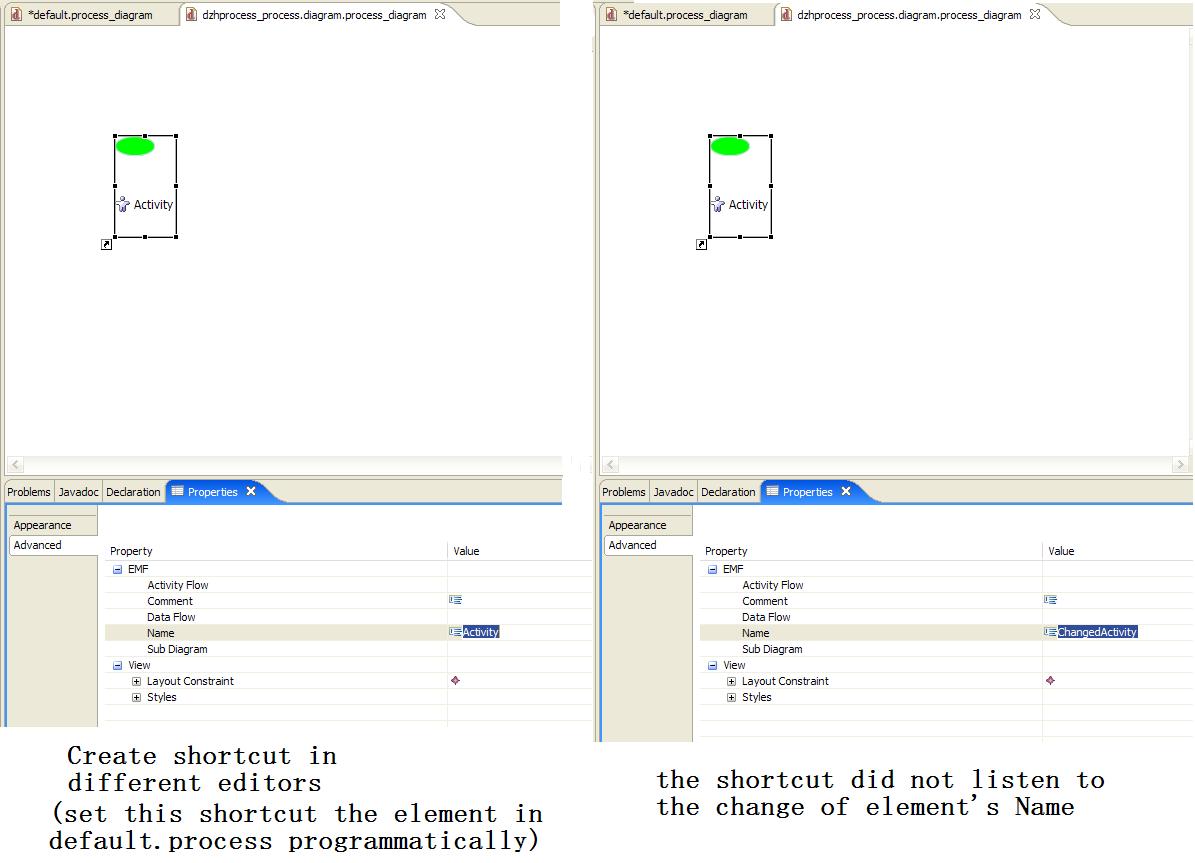This screenshot has height=863, width=1195.
Task: Select Appearance category in right Properties
Action: [648, 525]
